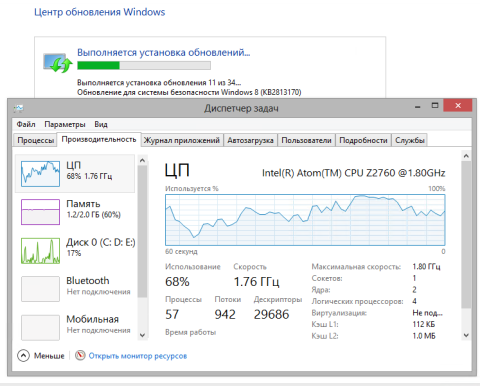The width and height of the screenshot is (480, 386).
Task: Click the Resource Monitor gauge icon
Action: [80, 355]
